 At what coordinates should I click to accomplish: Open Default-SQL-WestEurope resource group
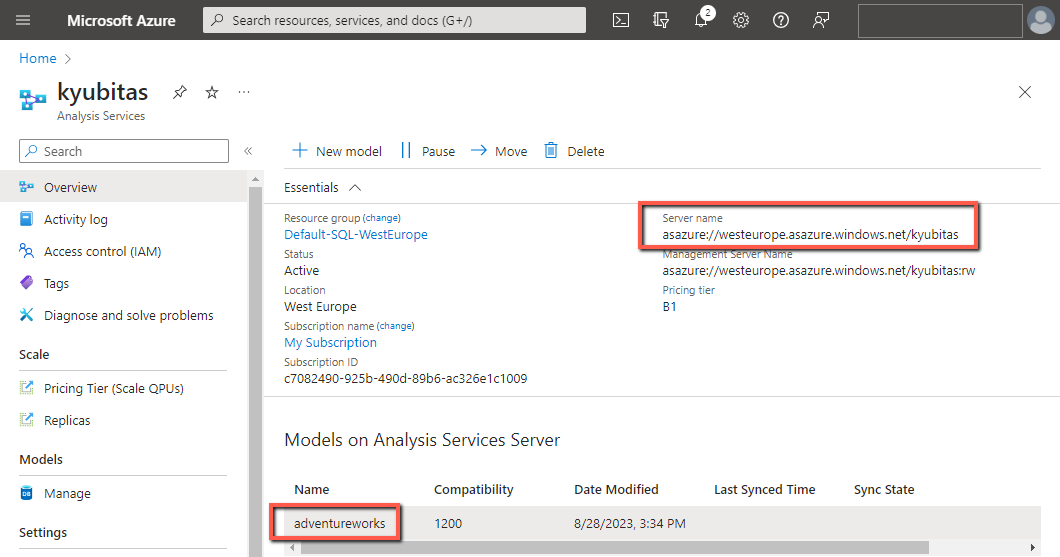pos(356,235)
